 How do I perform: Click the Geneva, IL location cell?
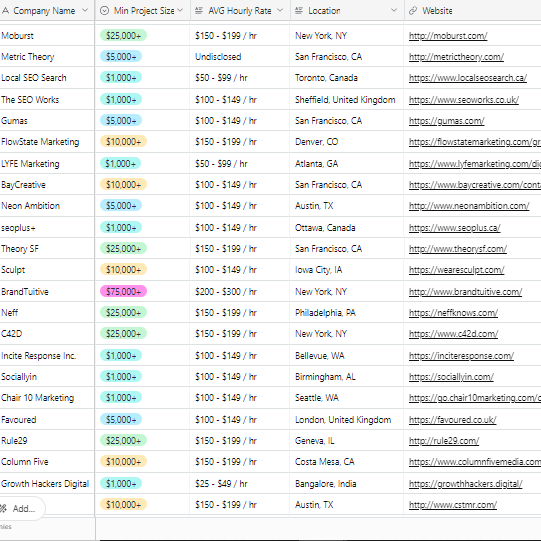(347, 441)
